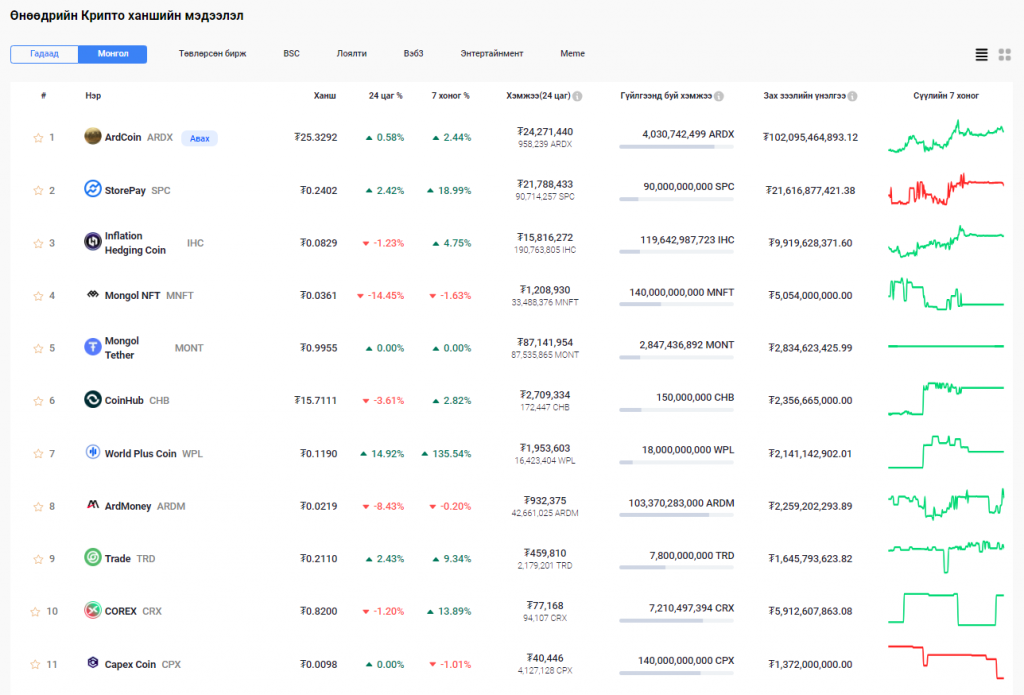The width and height of the screenshot is (1024, 695).
Task: Click the ArdMoney logo icon
Action: coord(93,505)
